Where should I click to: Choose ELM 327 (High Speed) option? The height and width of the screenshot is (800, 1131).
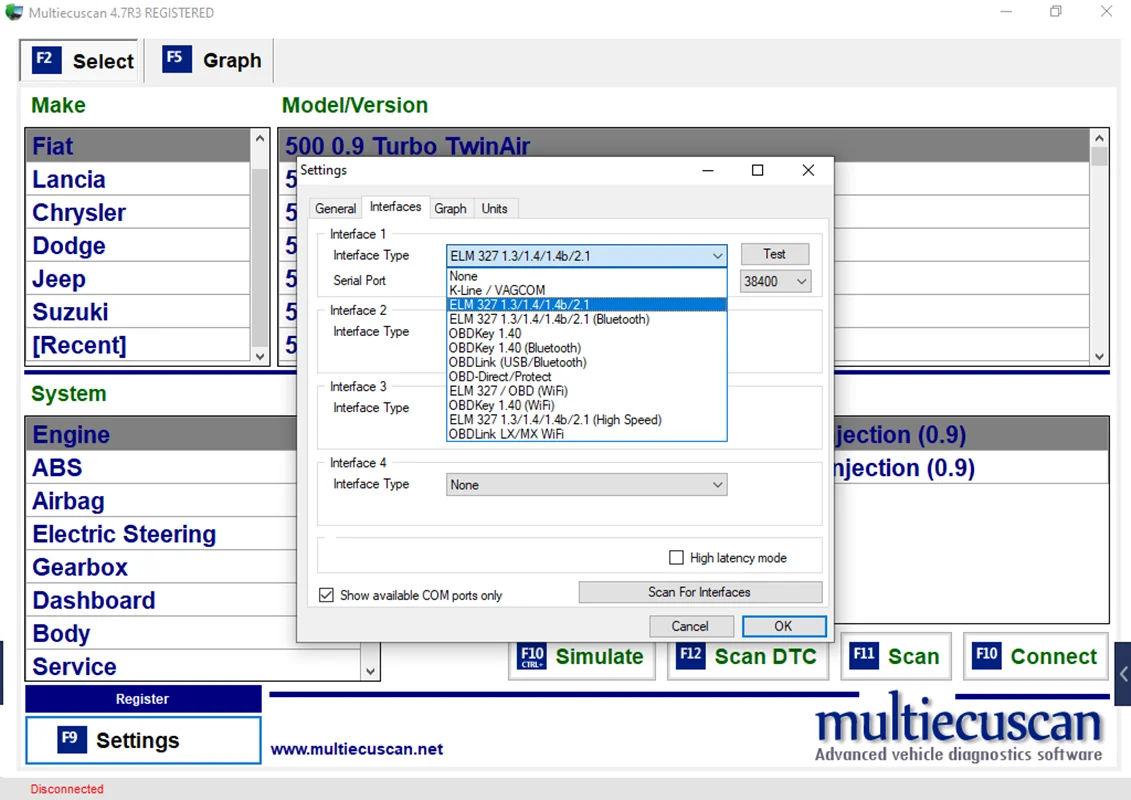(586, 420)
